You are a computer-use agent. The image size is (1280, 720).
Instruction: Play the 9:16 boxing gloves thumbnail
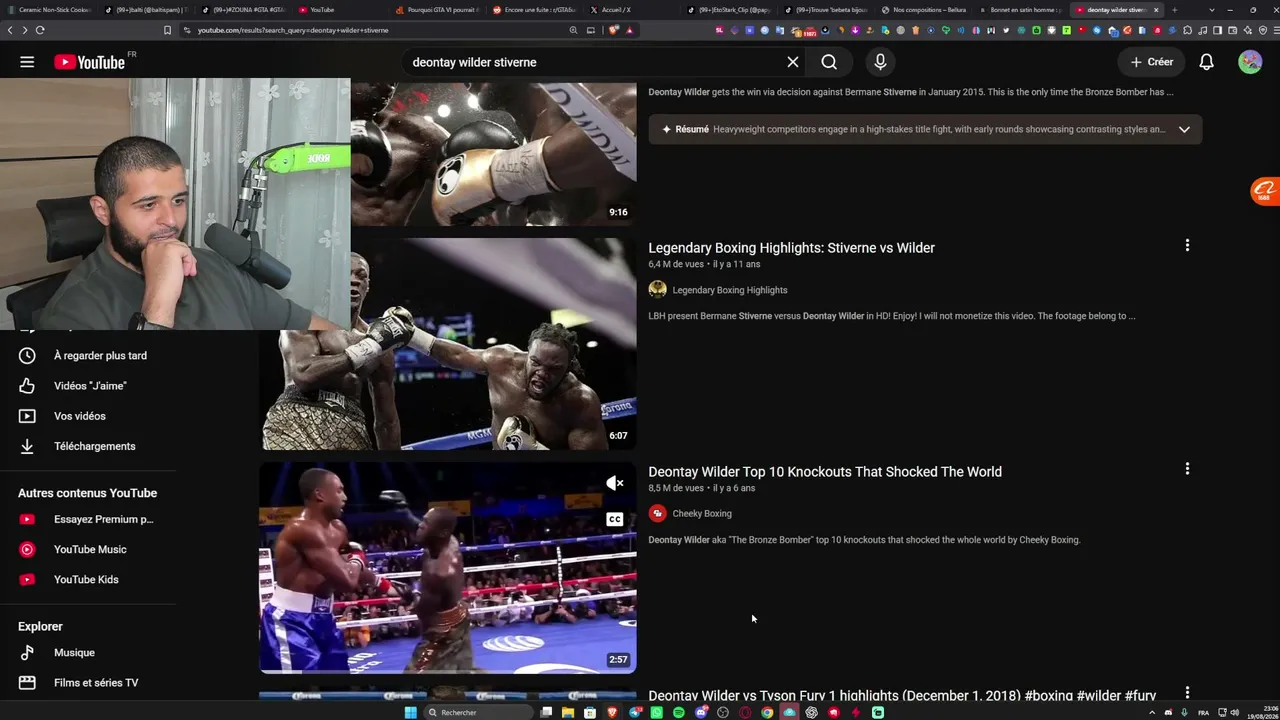point(494,154)
